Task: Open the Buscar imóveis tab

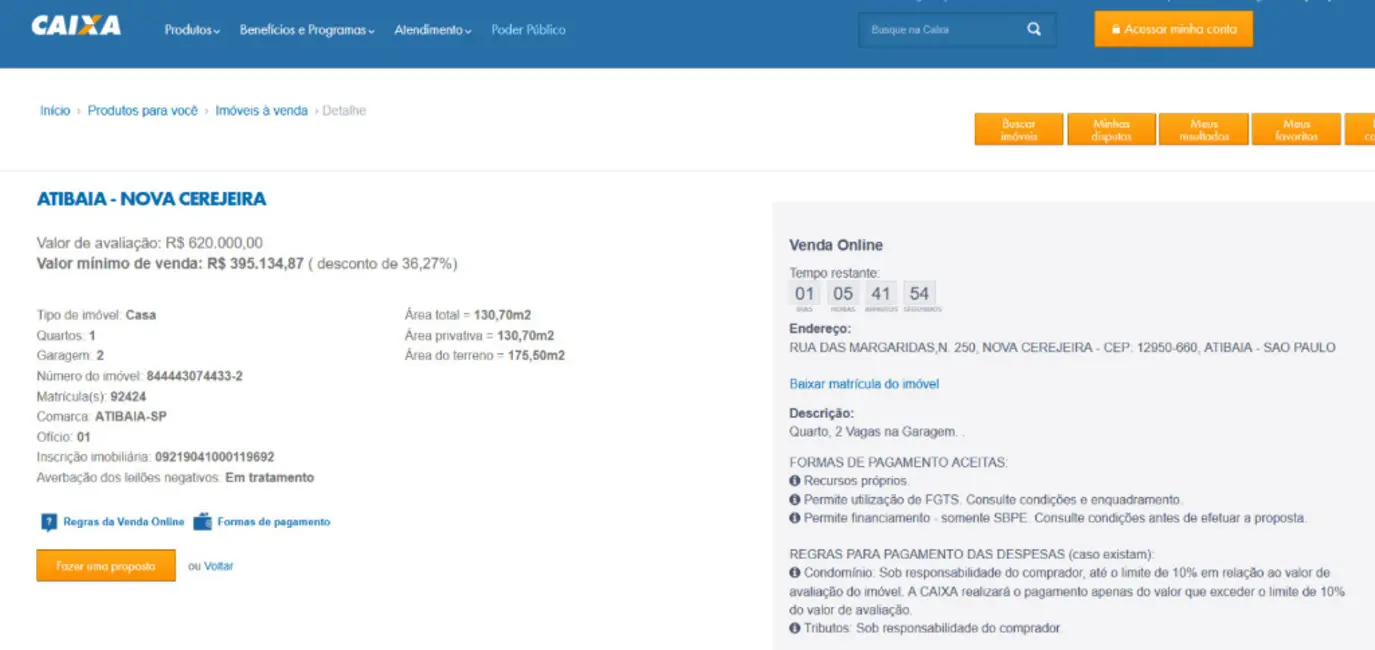Action: coord(1019,130)
